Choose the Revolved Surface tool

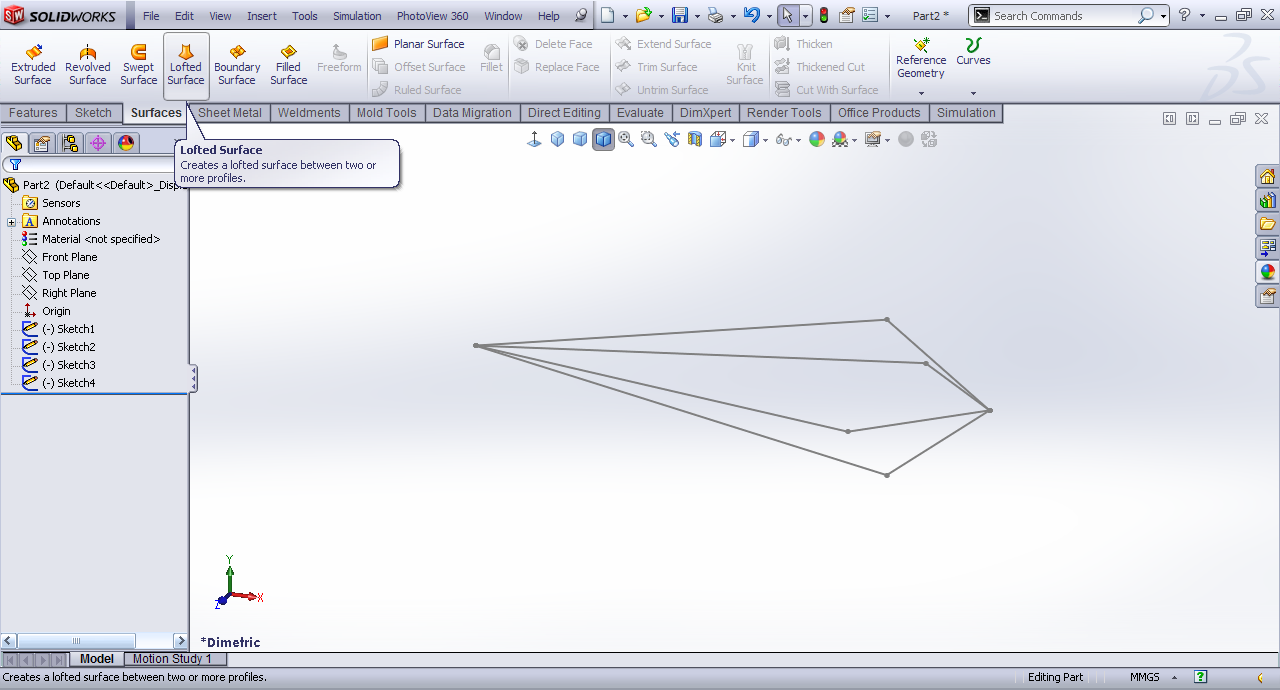coord(87,66)
